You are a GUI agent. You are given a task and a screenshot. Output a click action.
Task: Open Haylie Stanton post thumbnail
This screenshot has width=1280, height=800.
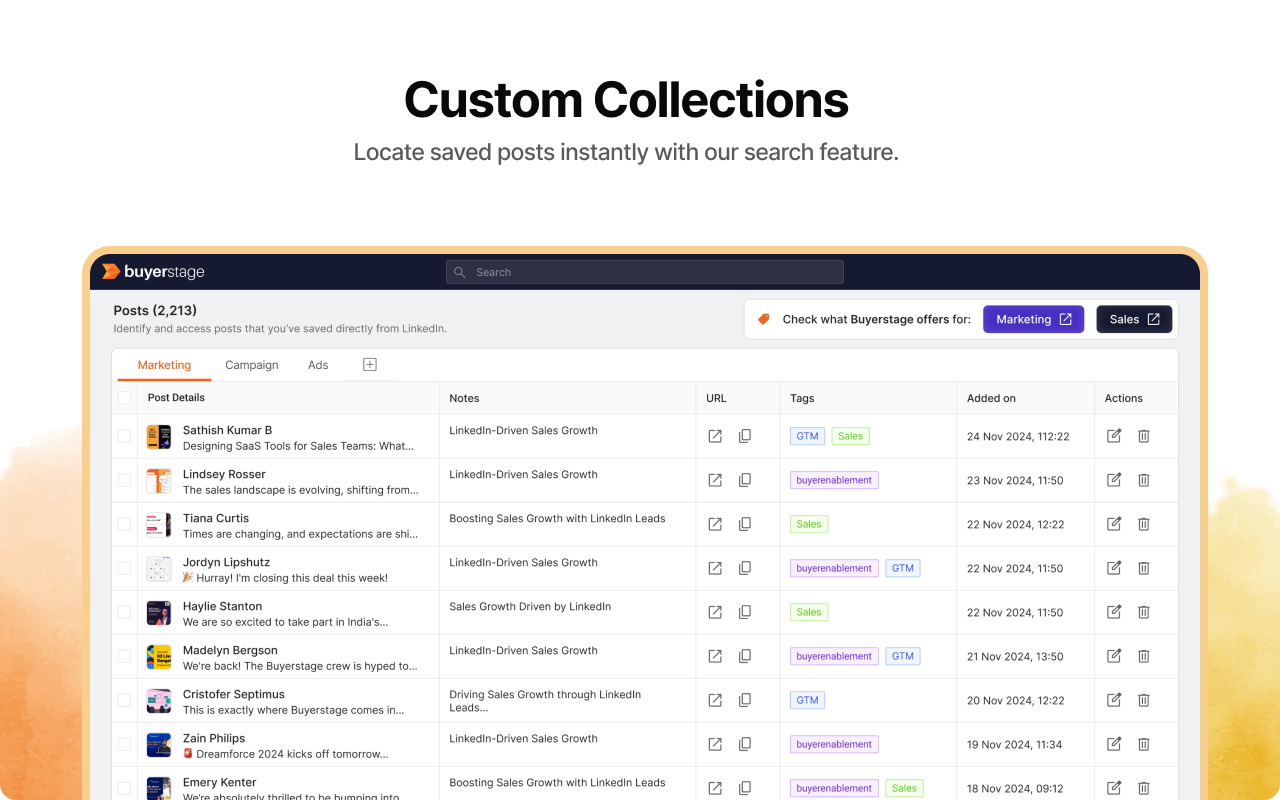click(x=159, y=612)
